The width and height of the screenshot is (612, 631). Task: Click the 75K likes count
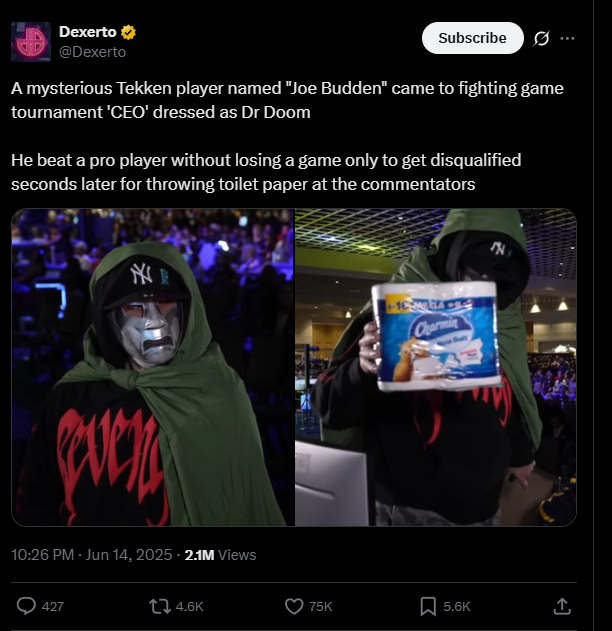321,606
